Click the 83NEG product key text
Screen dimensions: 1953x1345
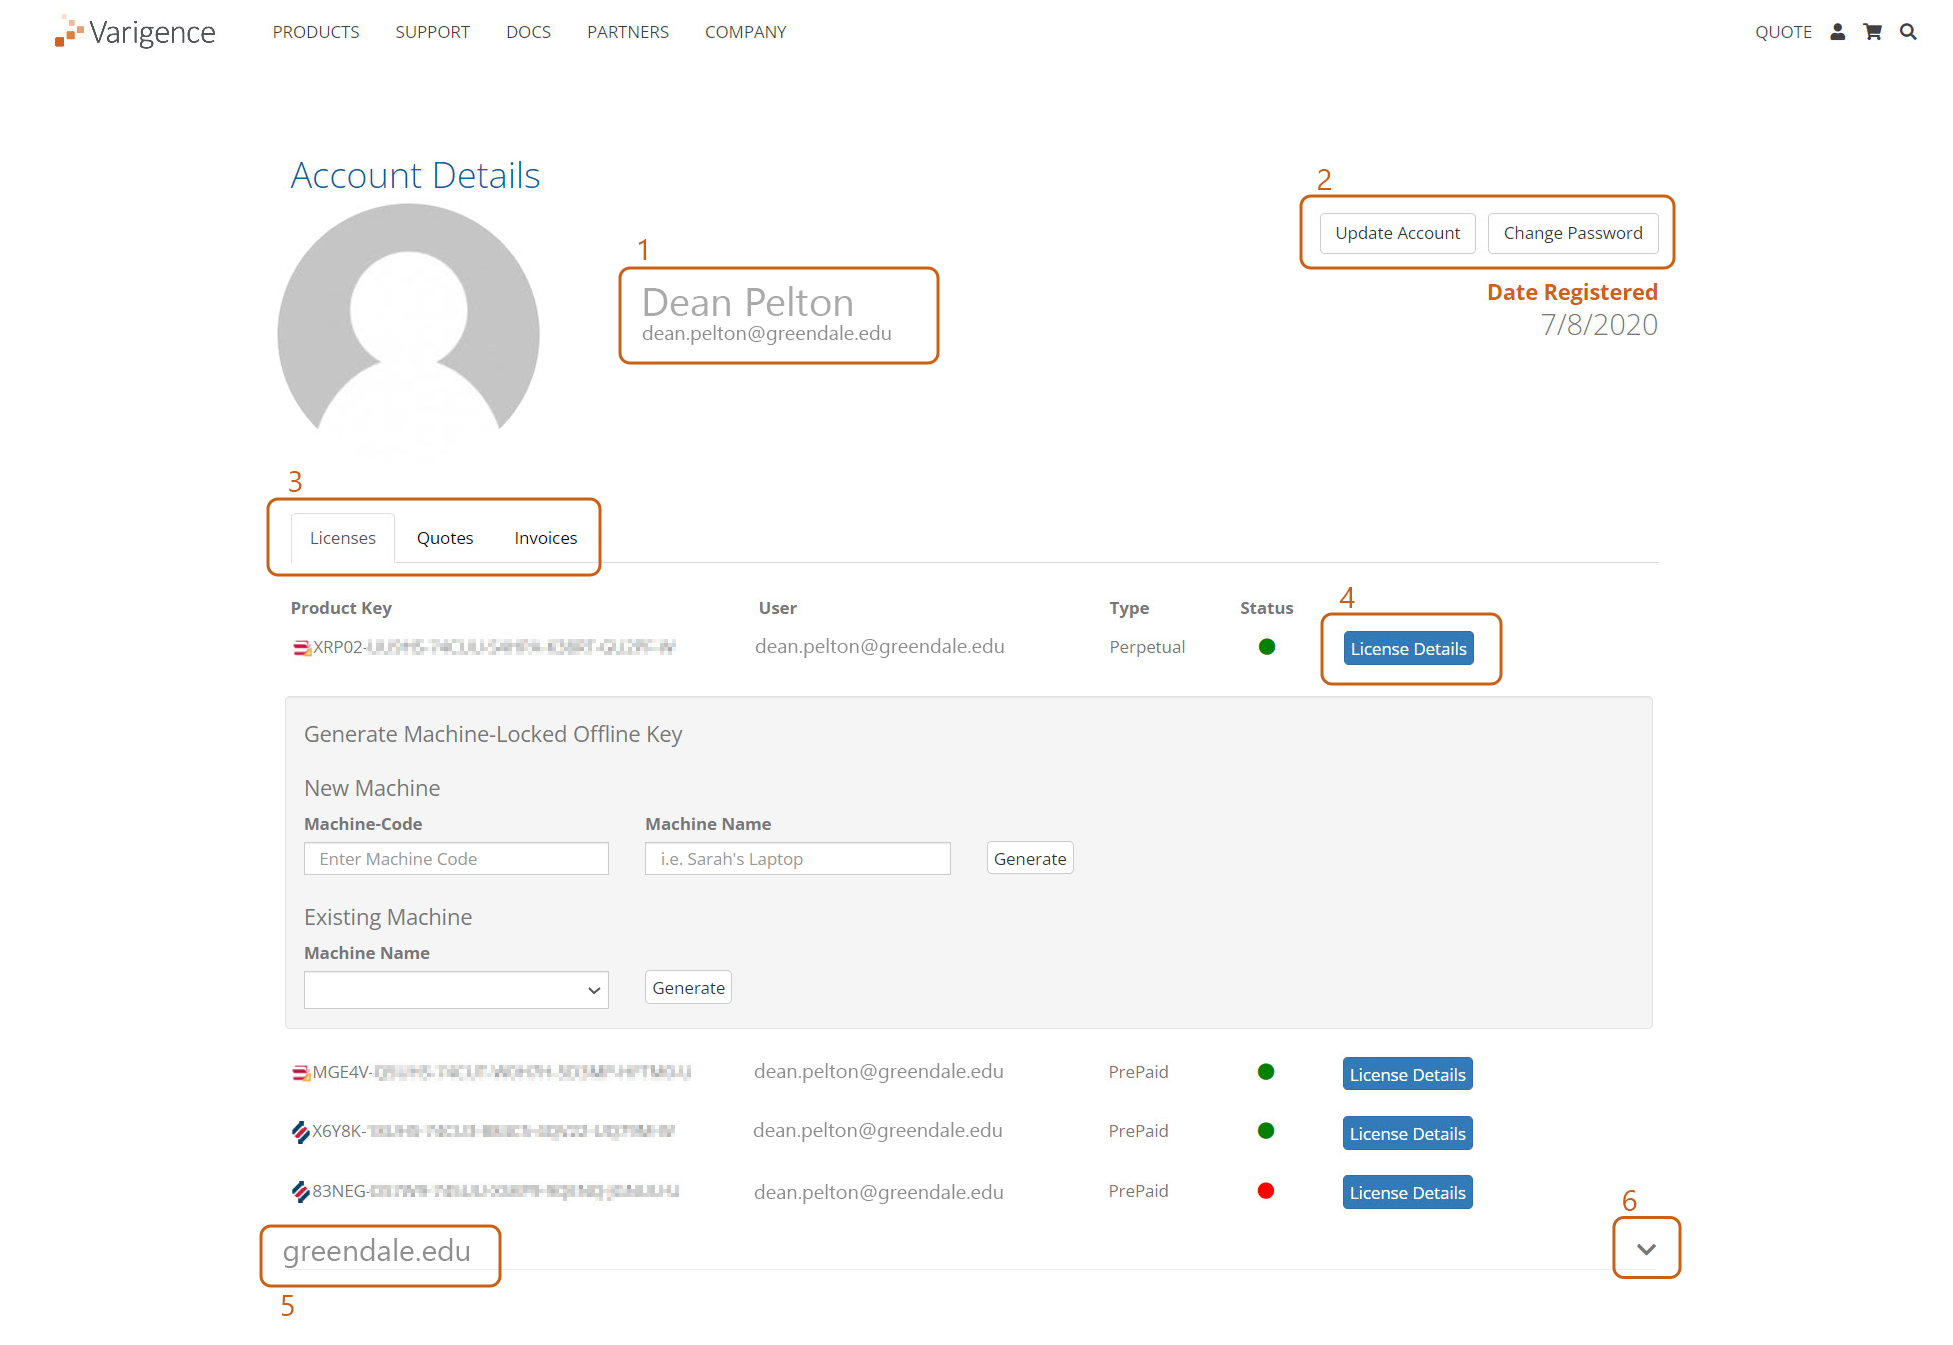(x=495, y=1191)
